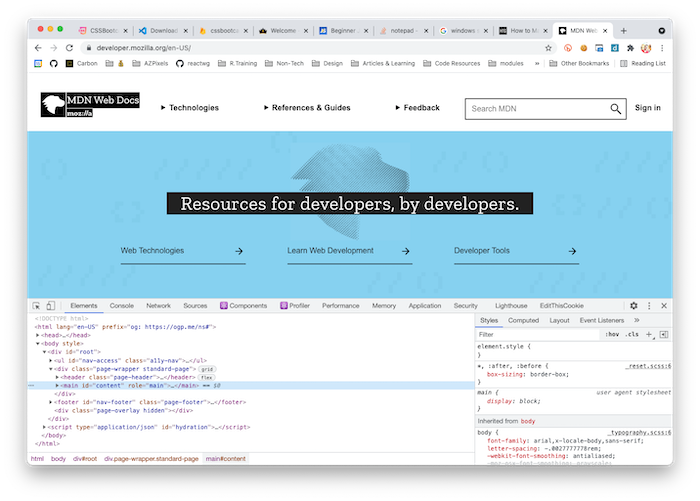Open the Other Bookmarks folder

point(579,63)
